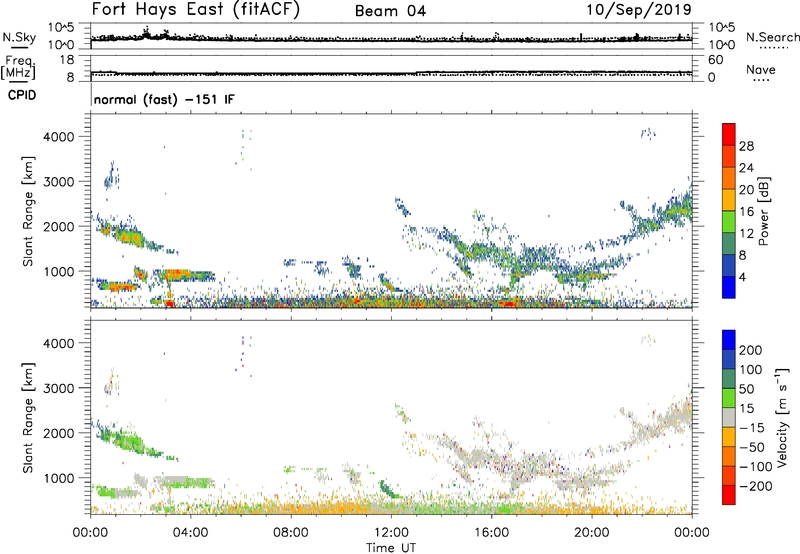800x554 pixels.
Task: Pick the red top segment of power color bar
Action: tap(729, 134)
